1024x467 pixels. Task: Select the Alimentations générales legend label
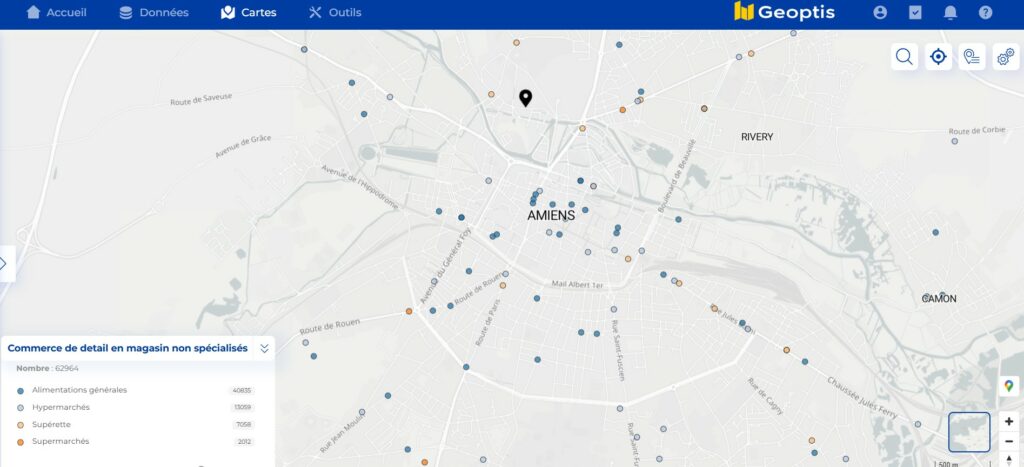80,390
